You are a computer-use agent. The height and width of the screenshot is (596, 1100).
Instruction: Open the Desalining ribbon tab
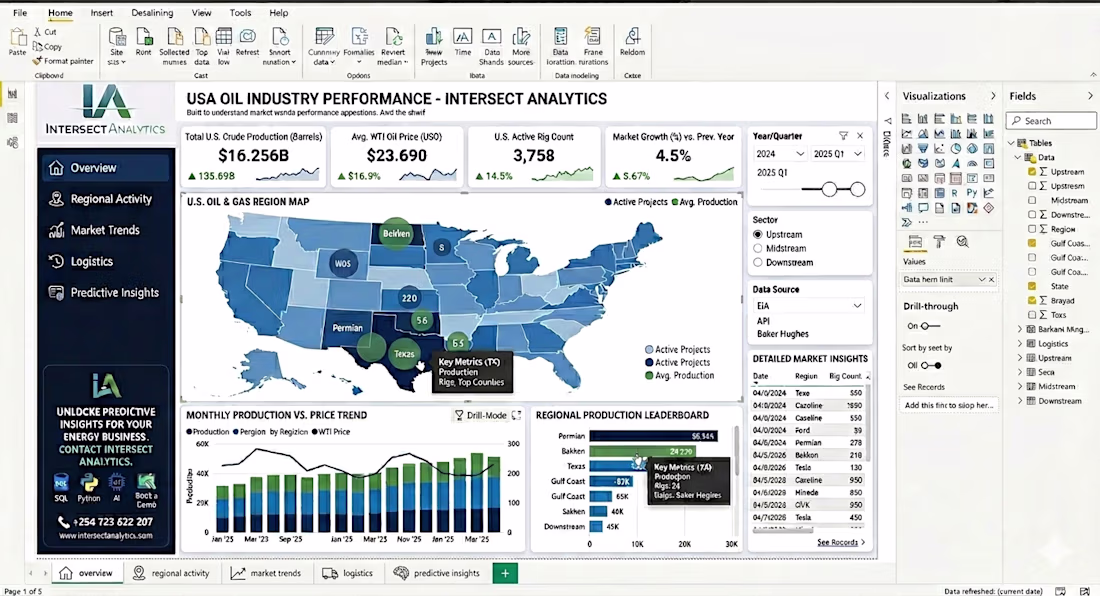pyautogui.click(x=152, y=13)
